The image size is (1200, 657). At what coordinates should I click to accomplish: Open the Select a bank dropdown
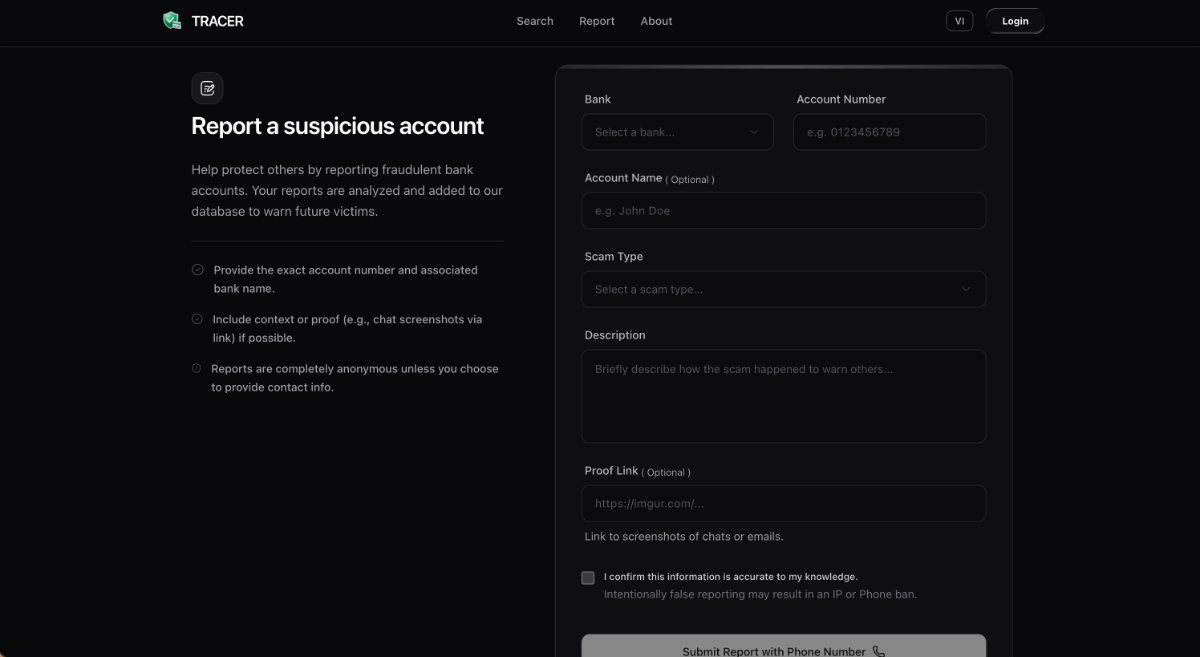676,132
